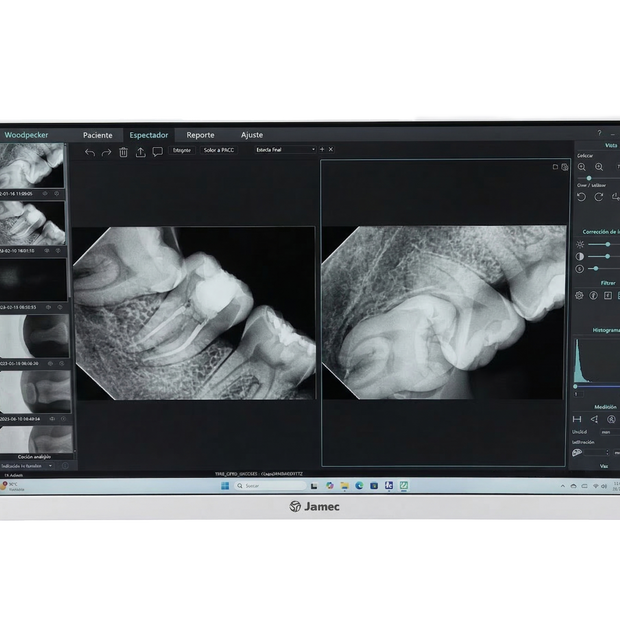The image size is (620, 620).
Task: Click the zoom out magnifier icon
Action: [x=599, y=167]
